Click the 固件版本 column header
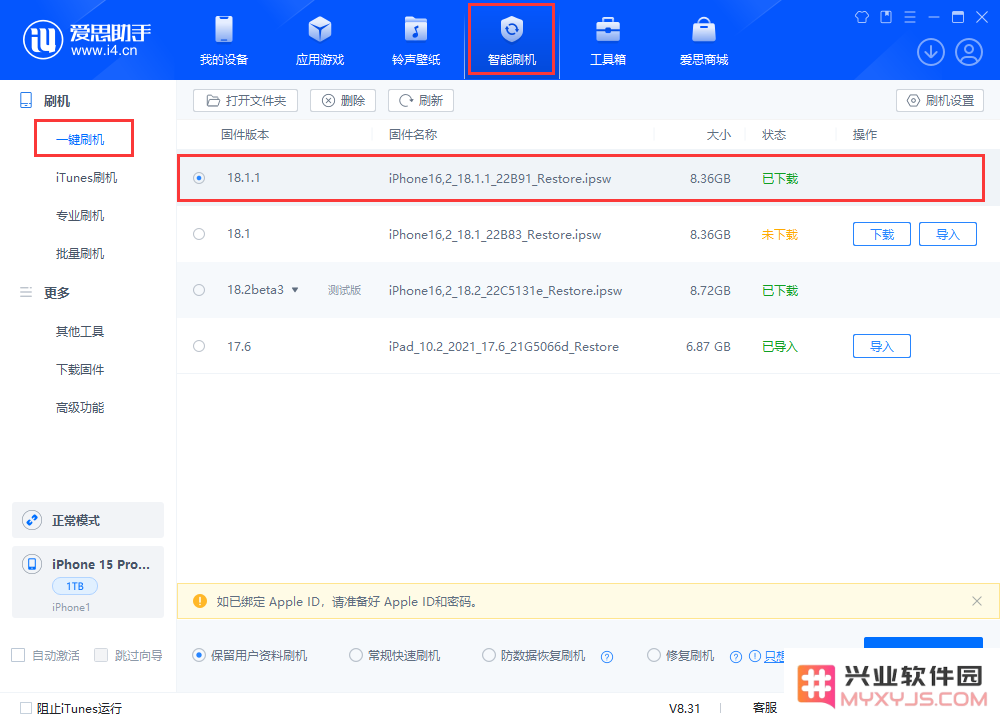Viewport: 1000px width, 723px height. (x=246, y=135)
